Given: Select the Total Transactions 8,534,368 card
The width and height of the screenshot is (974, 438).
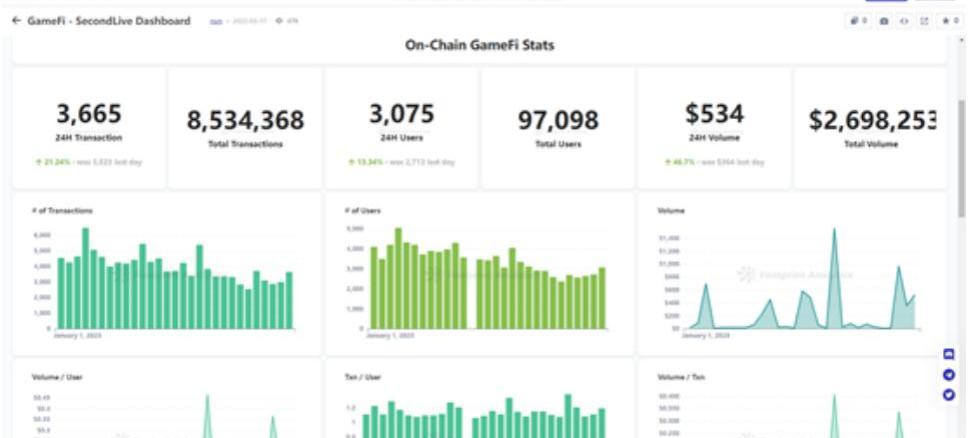Looking at the screenshot, I should click(x=245, y=128).
